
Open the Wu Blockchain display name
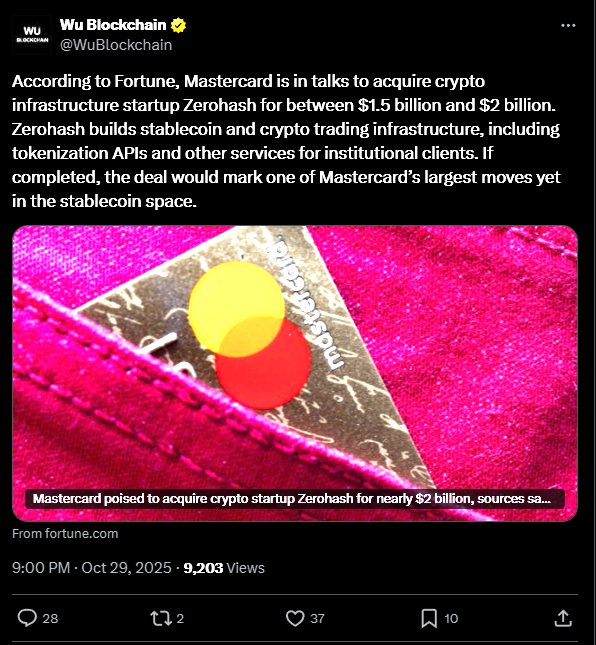pyautogui.click(x=113, y=25)
